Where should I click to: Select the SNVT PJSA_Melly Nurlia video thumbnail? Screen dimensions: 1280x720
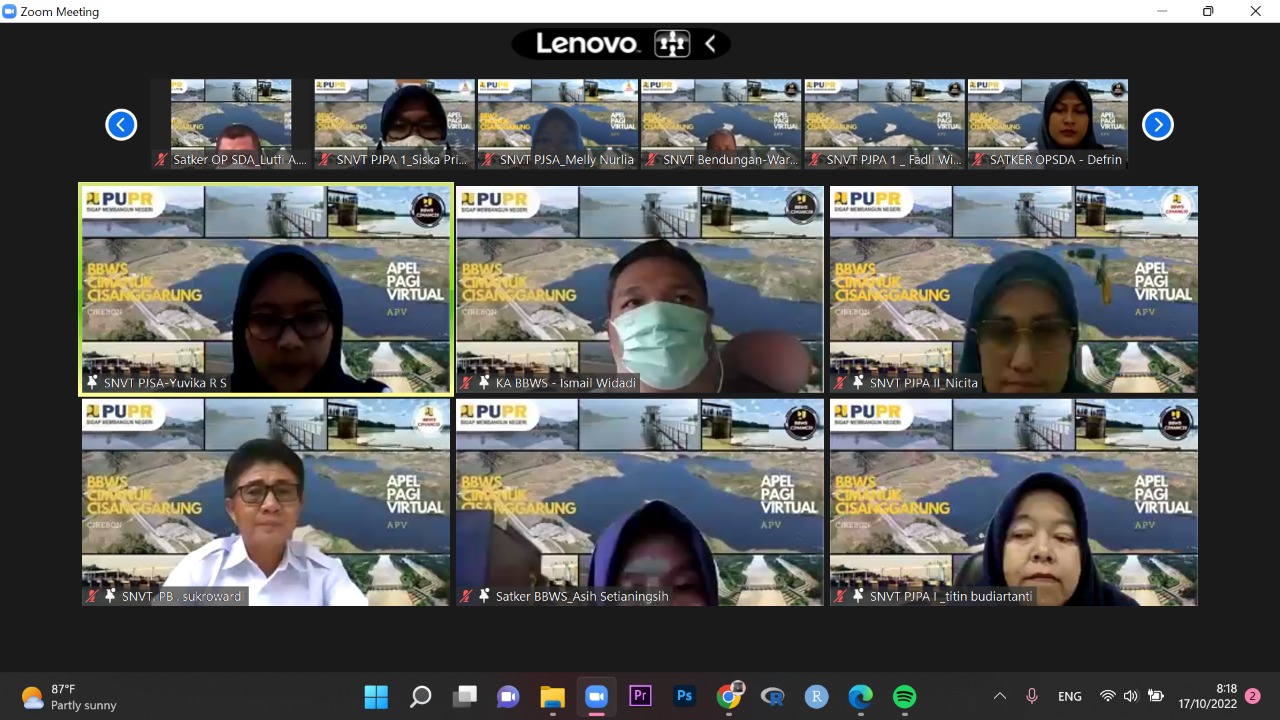557,124
